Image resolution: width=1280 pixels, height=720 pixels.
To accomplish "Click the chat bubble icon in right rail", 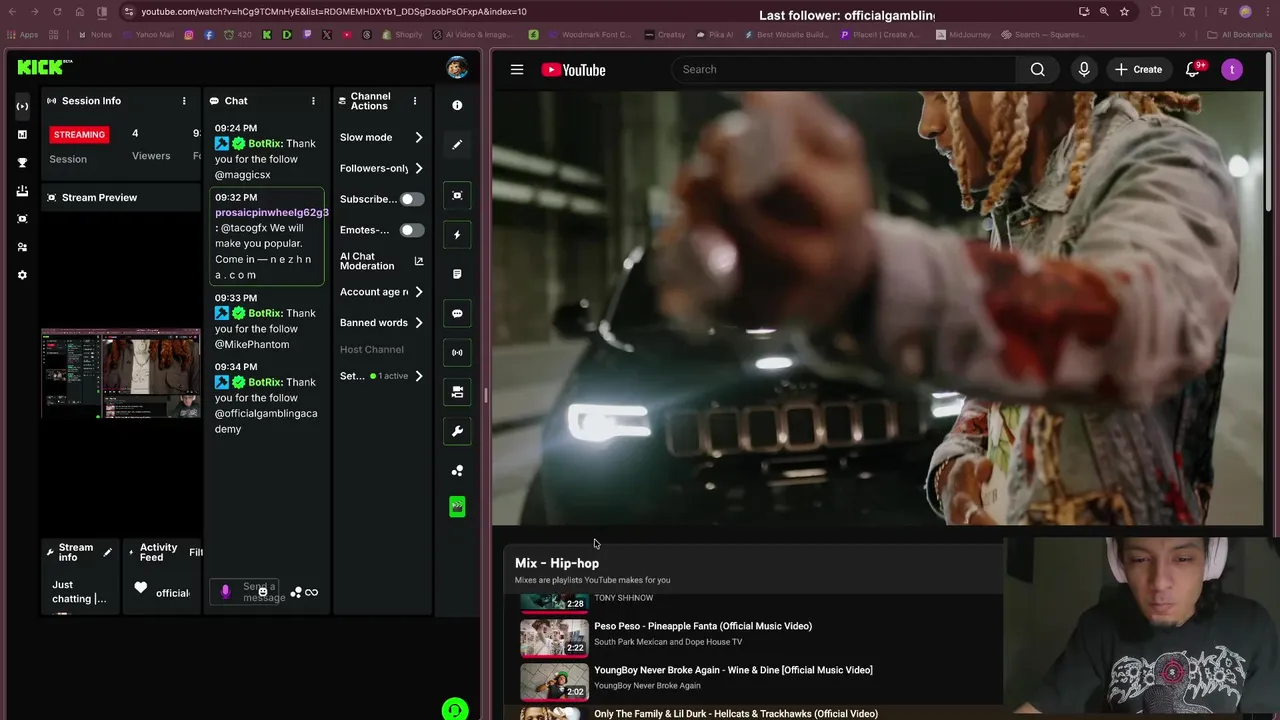I will pos(457,313).
